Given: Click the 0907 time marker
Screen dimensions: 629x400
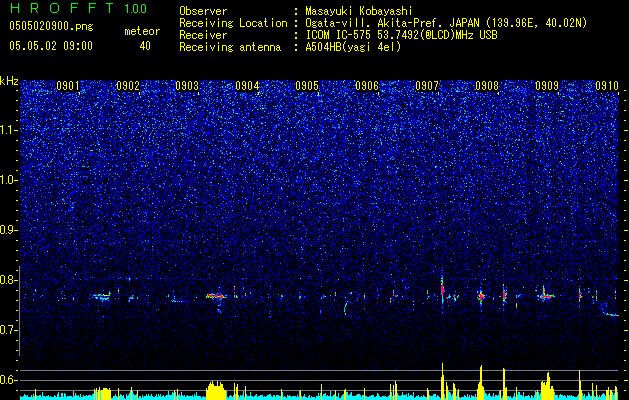Looking at the screenshot, I should point(427,86).
